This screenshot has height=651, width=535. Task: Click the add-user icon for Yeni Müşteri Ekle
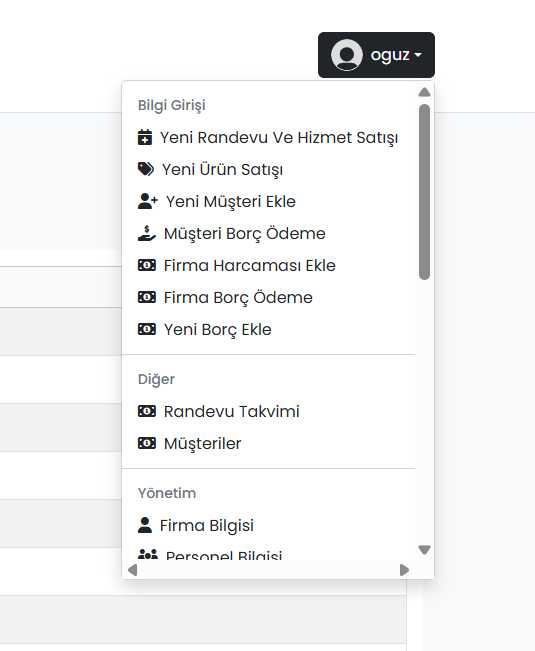[147, 201]
